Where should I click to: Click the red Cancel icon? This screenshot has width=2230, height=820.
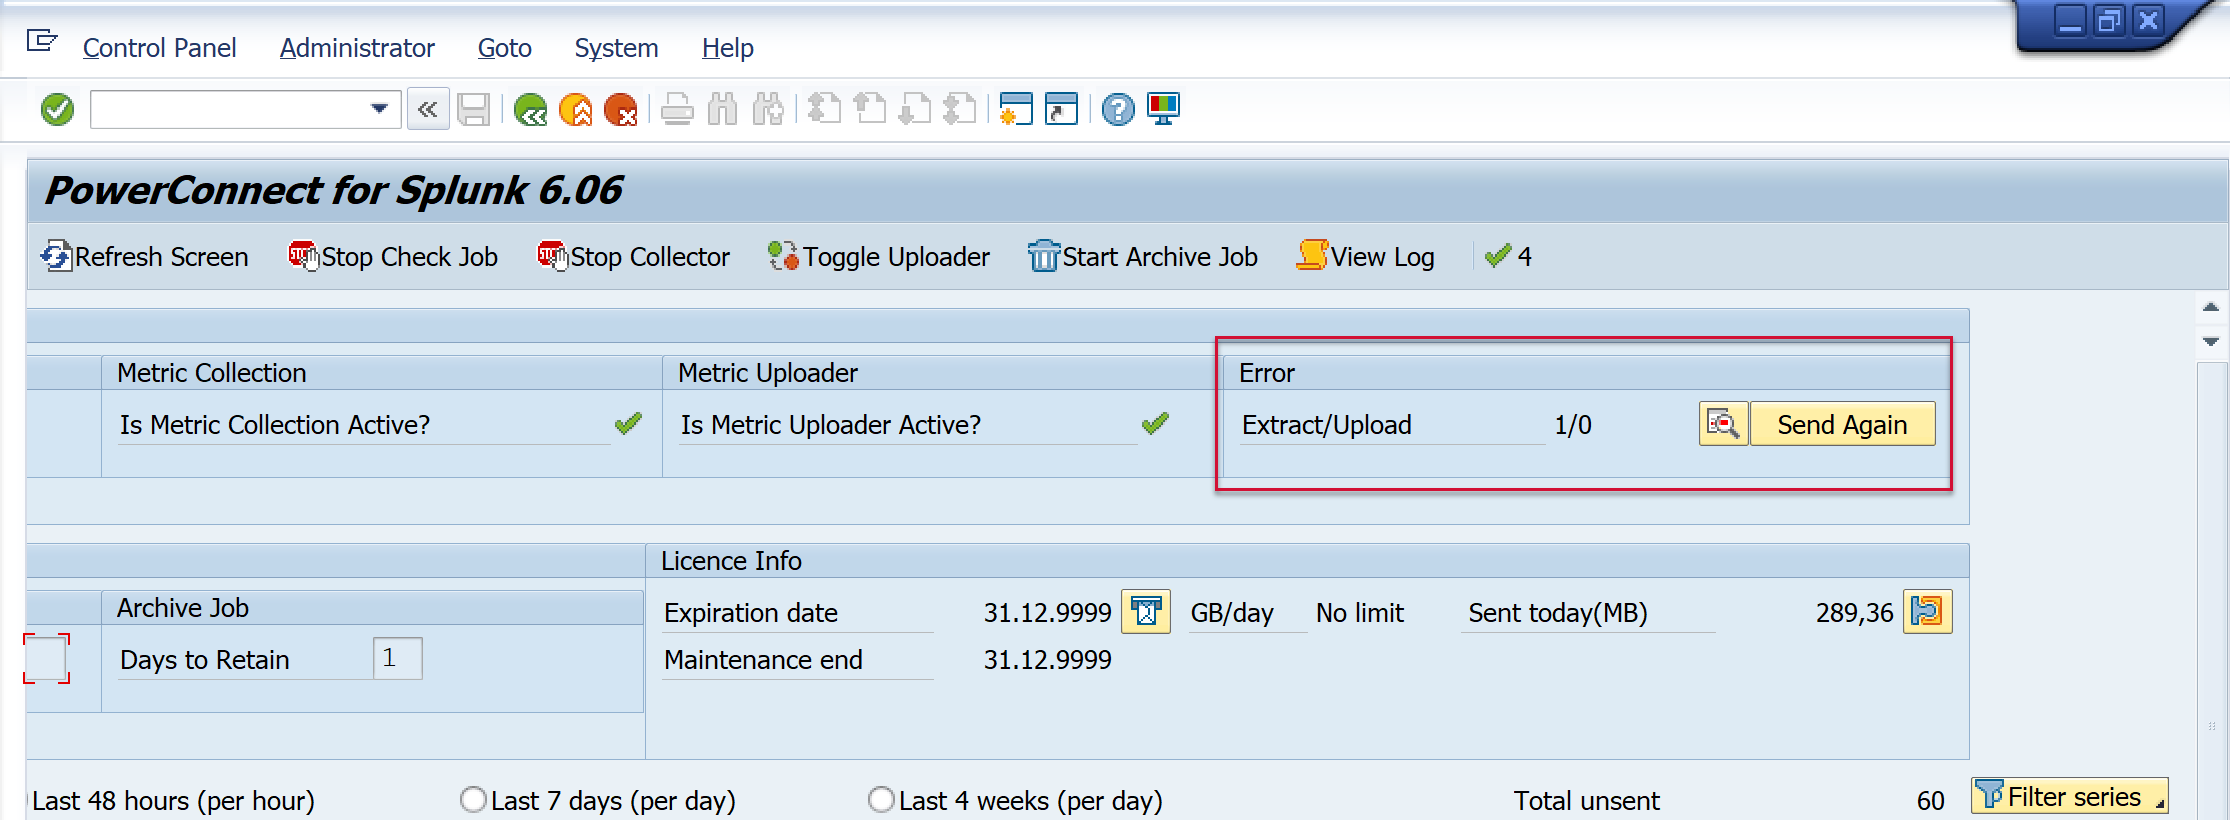tap(621, 109)
